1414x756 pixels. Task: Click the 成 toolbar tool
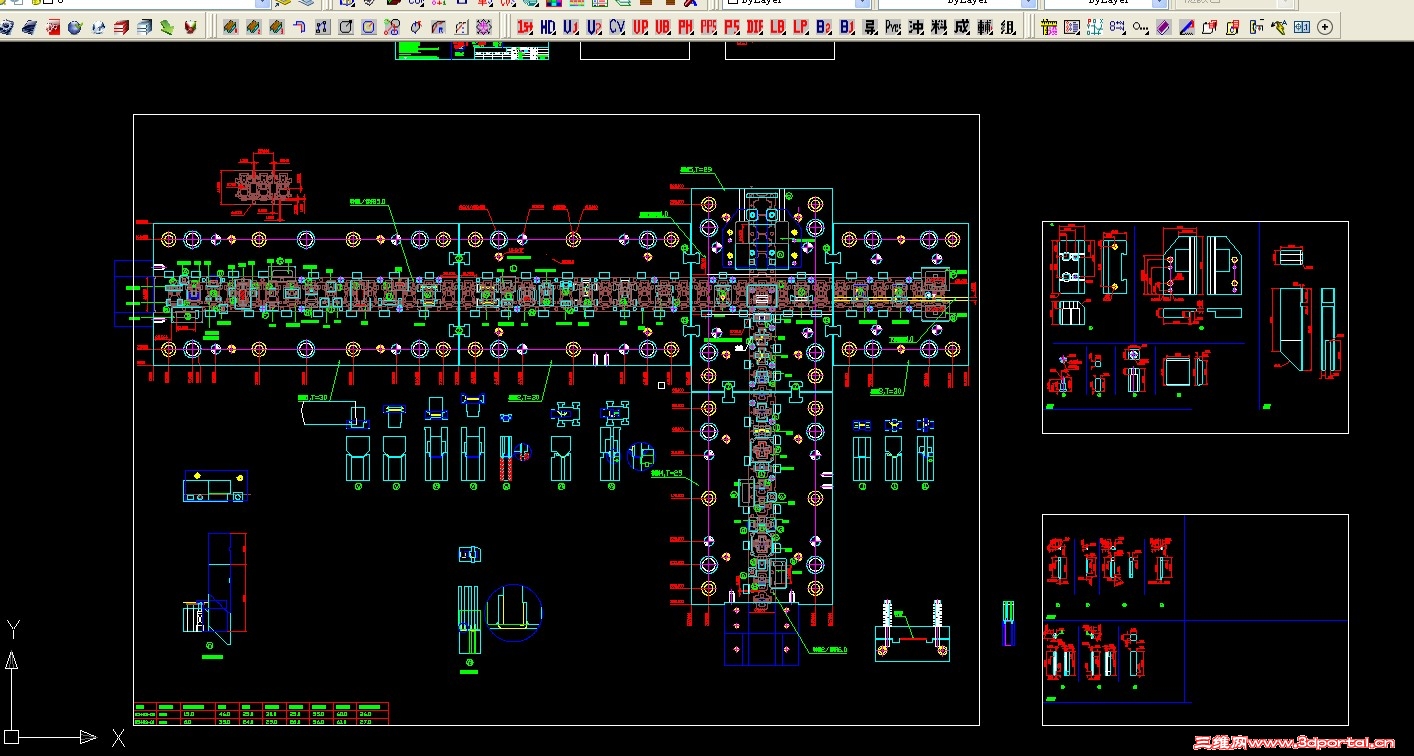click(964, 27)
